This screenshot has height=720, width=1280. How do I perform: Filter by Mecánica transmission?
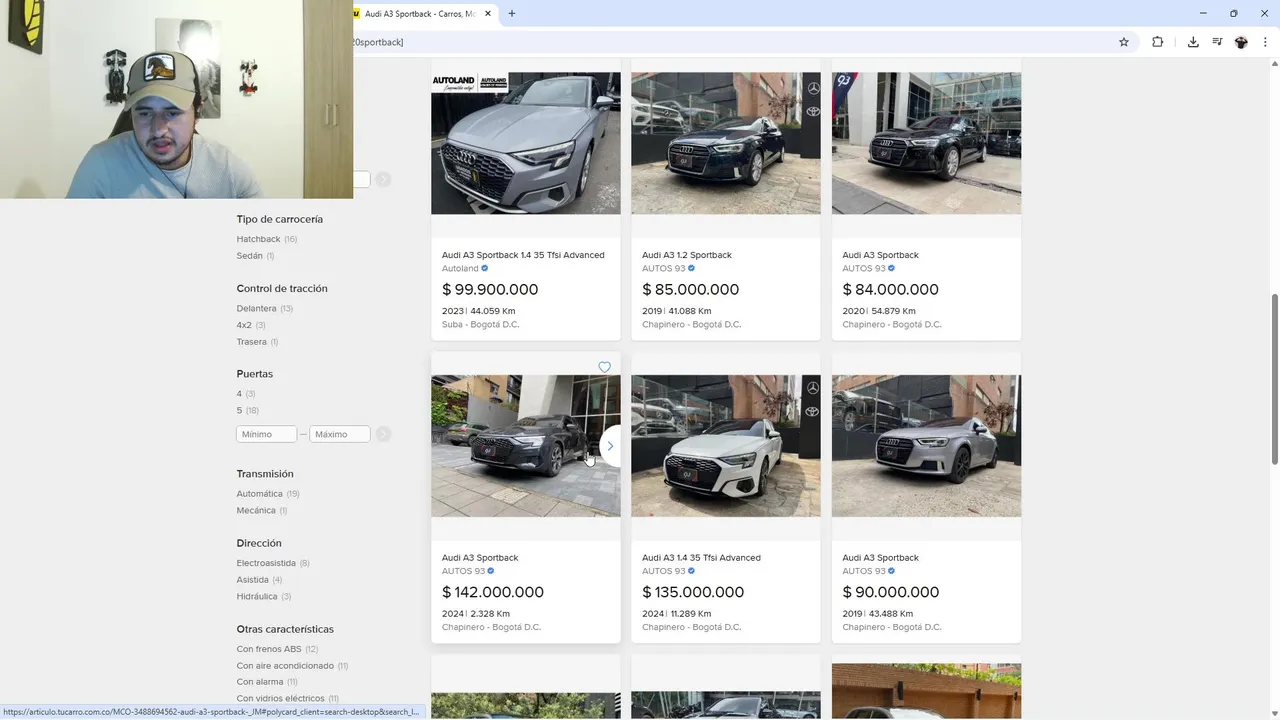click(256, 510)
